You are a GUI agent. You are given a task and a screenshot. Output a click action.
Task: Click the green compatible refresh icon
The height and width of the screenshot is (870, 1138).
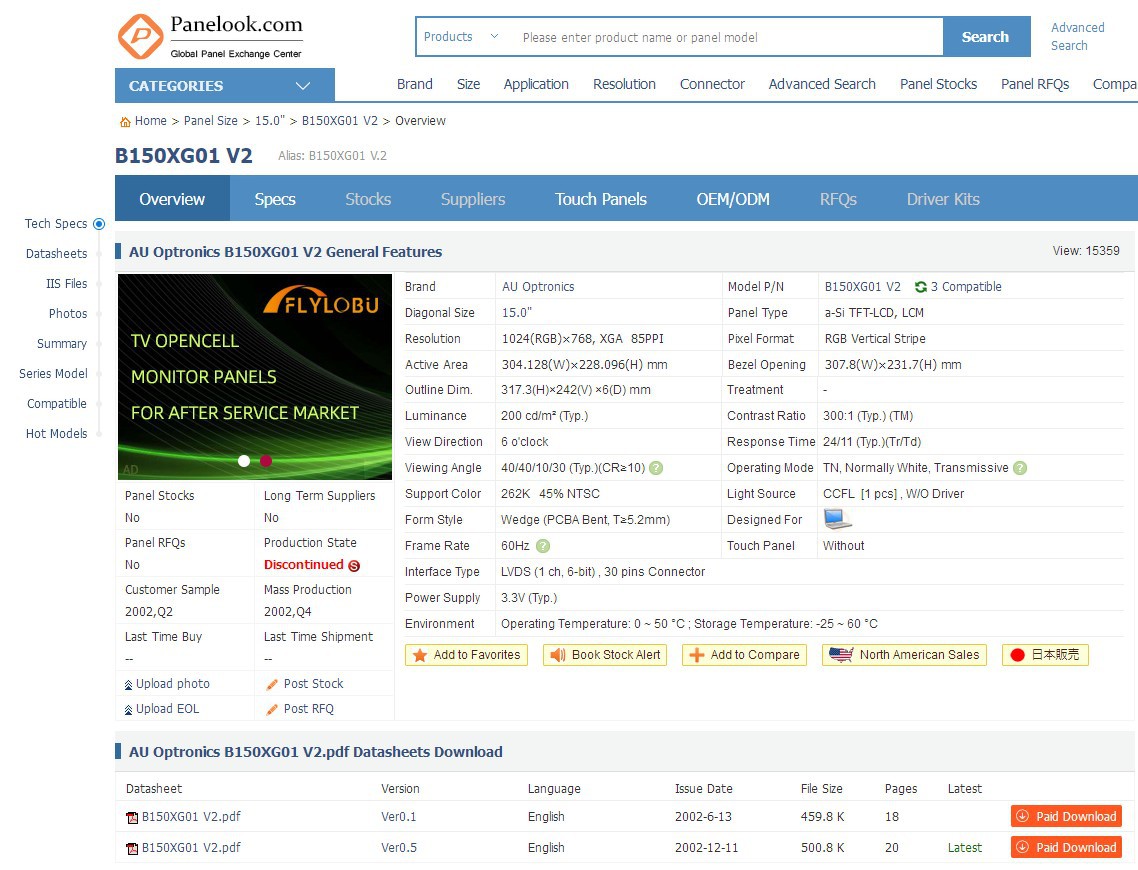pyautogui.click(x=921, y=287)
